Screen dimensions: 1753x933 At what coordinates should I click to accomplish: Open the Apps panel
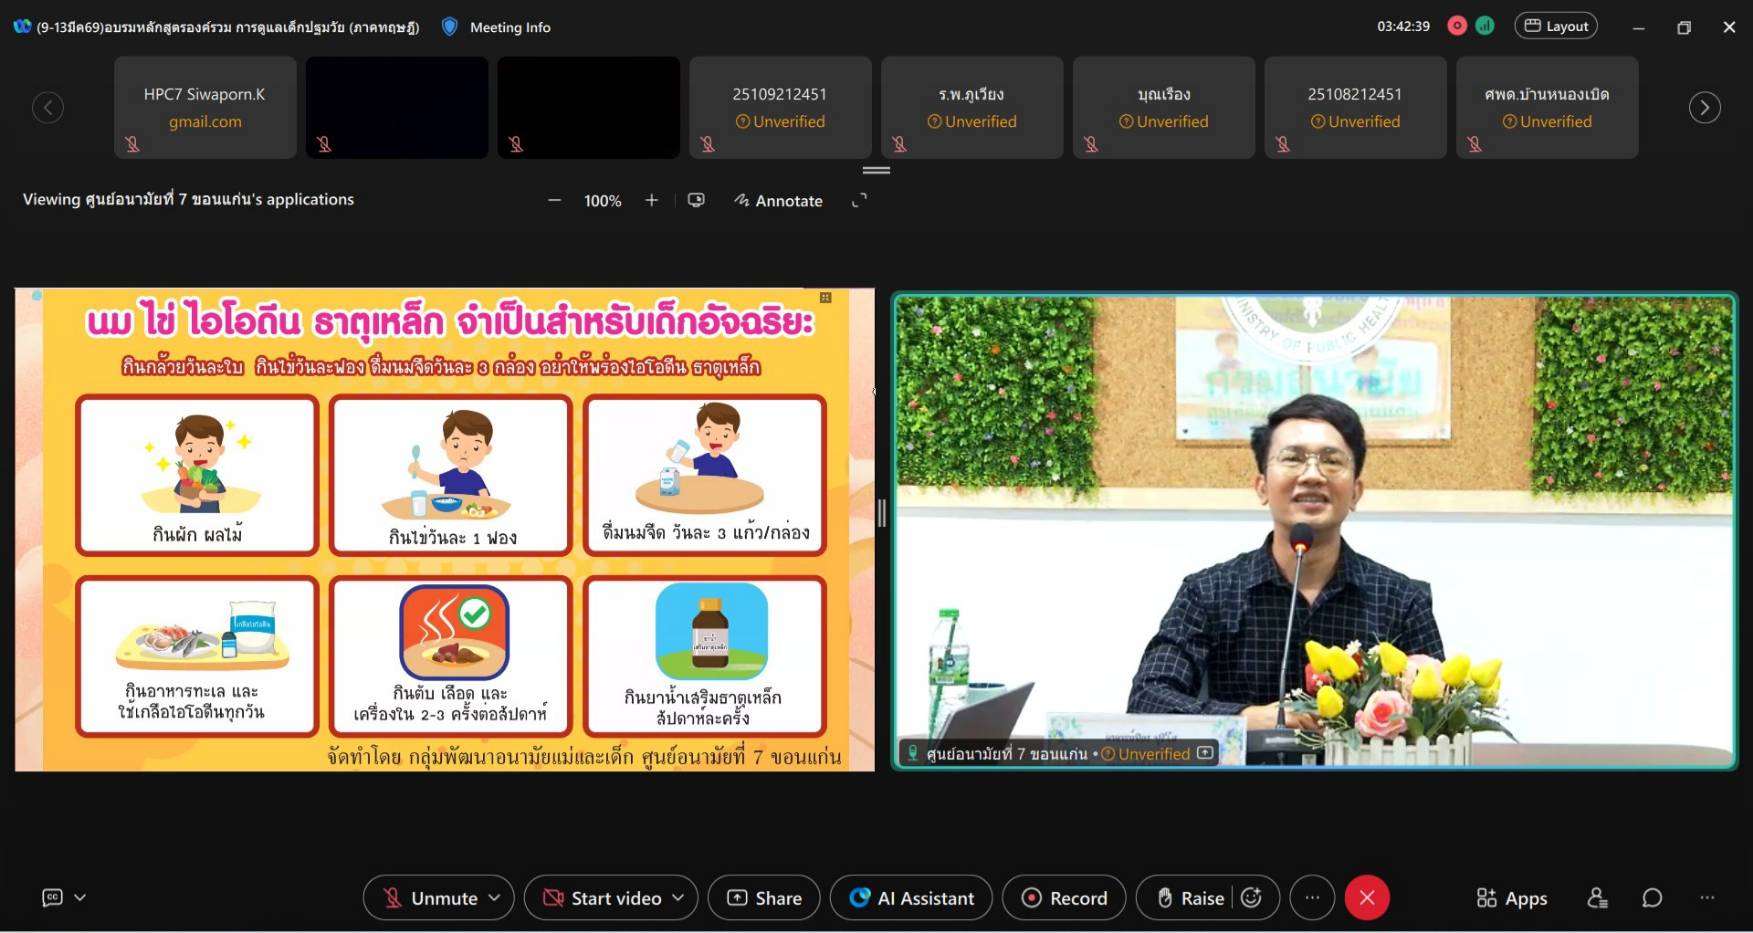tap(1512, 898)
